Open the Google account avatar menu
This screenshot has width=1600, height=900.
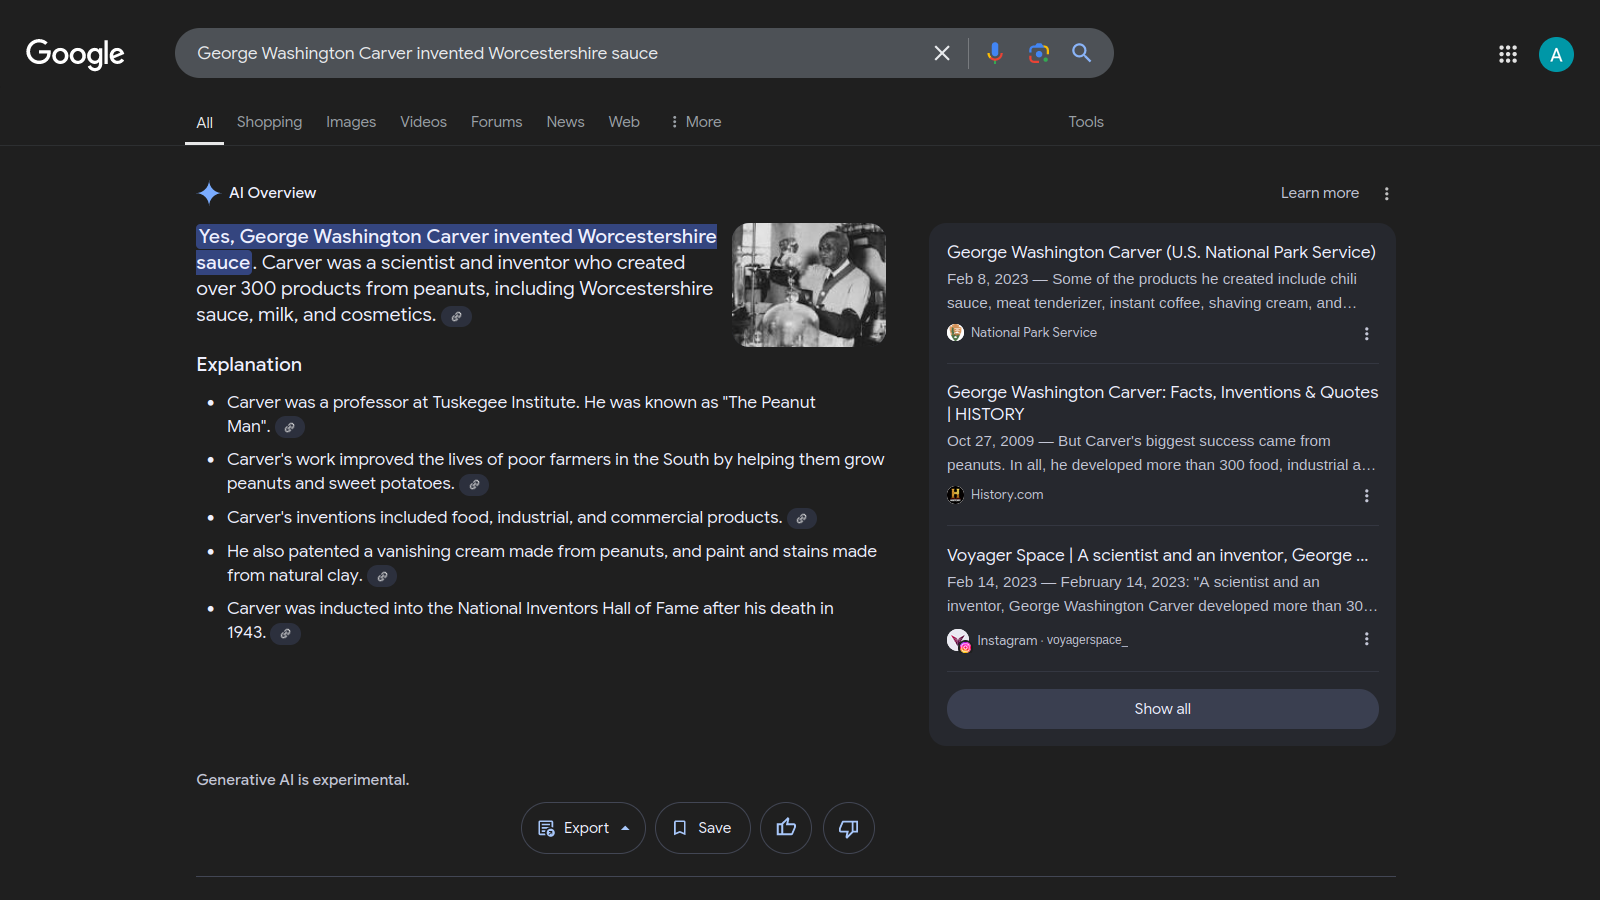point(1555,54)
